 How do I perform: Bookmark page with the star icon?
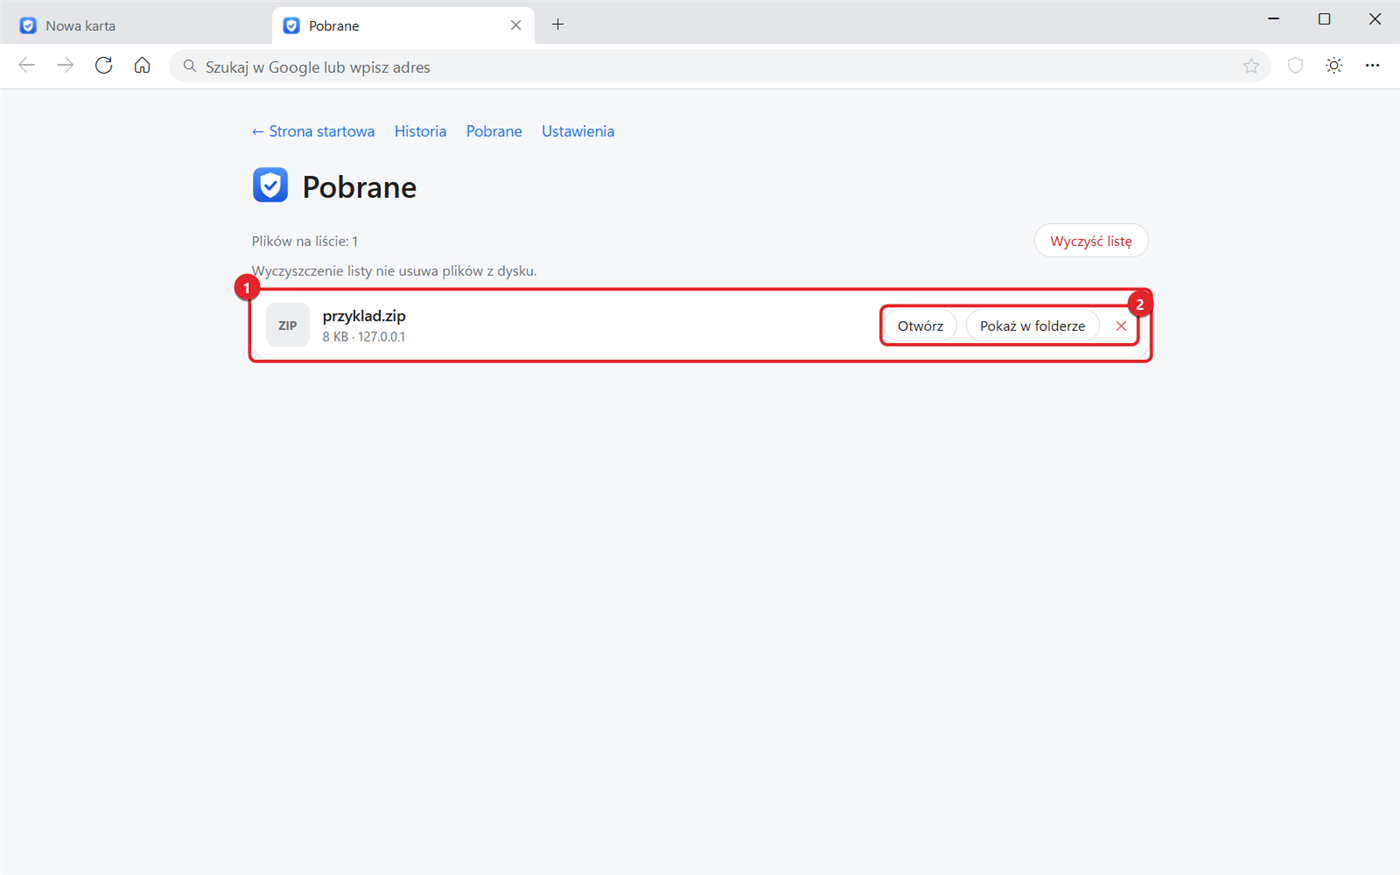pos(1251,66)
